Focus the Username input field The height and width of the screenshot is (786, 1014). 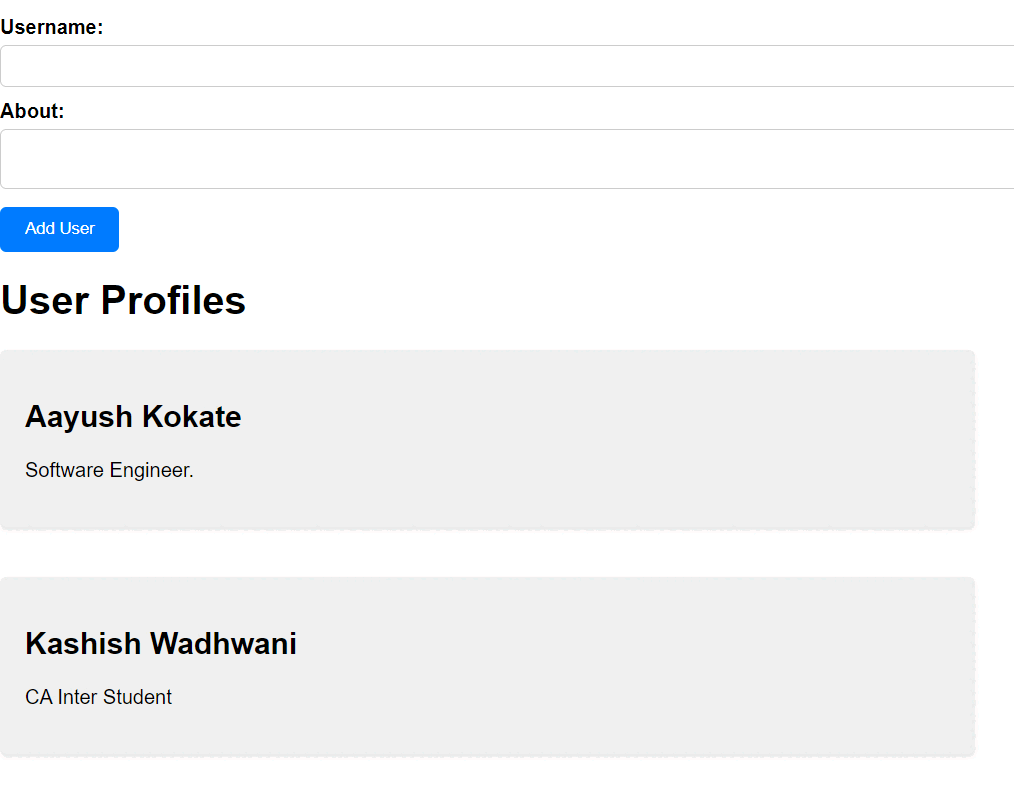tap(506, 66)
